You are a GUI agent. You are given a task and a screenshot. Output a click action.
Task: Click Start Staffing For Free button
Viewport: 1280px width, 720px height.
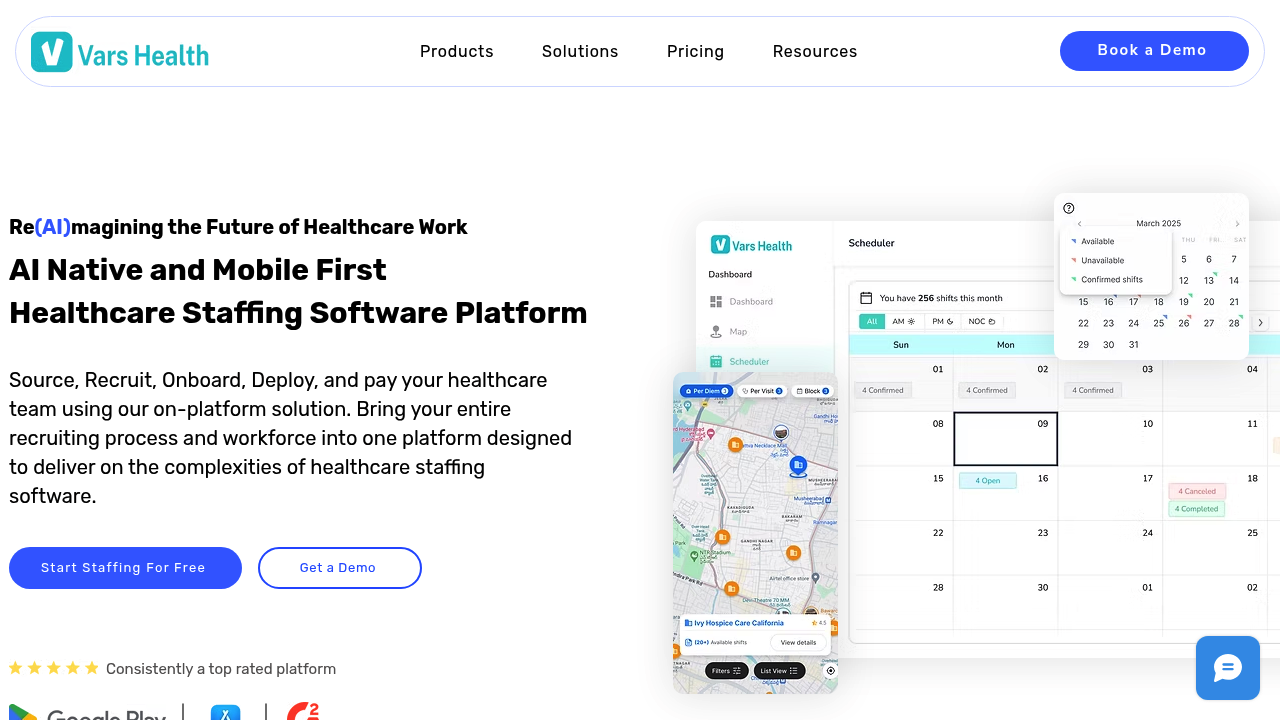click(x=125, y=568)
